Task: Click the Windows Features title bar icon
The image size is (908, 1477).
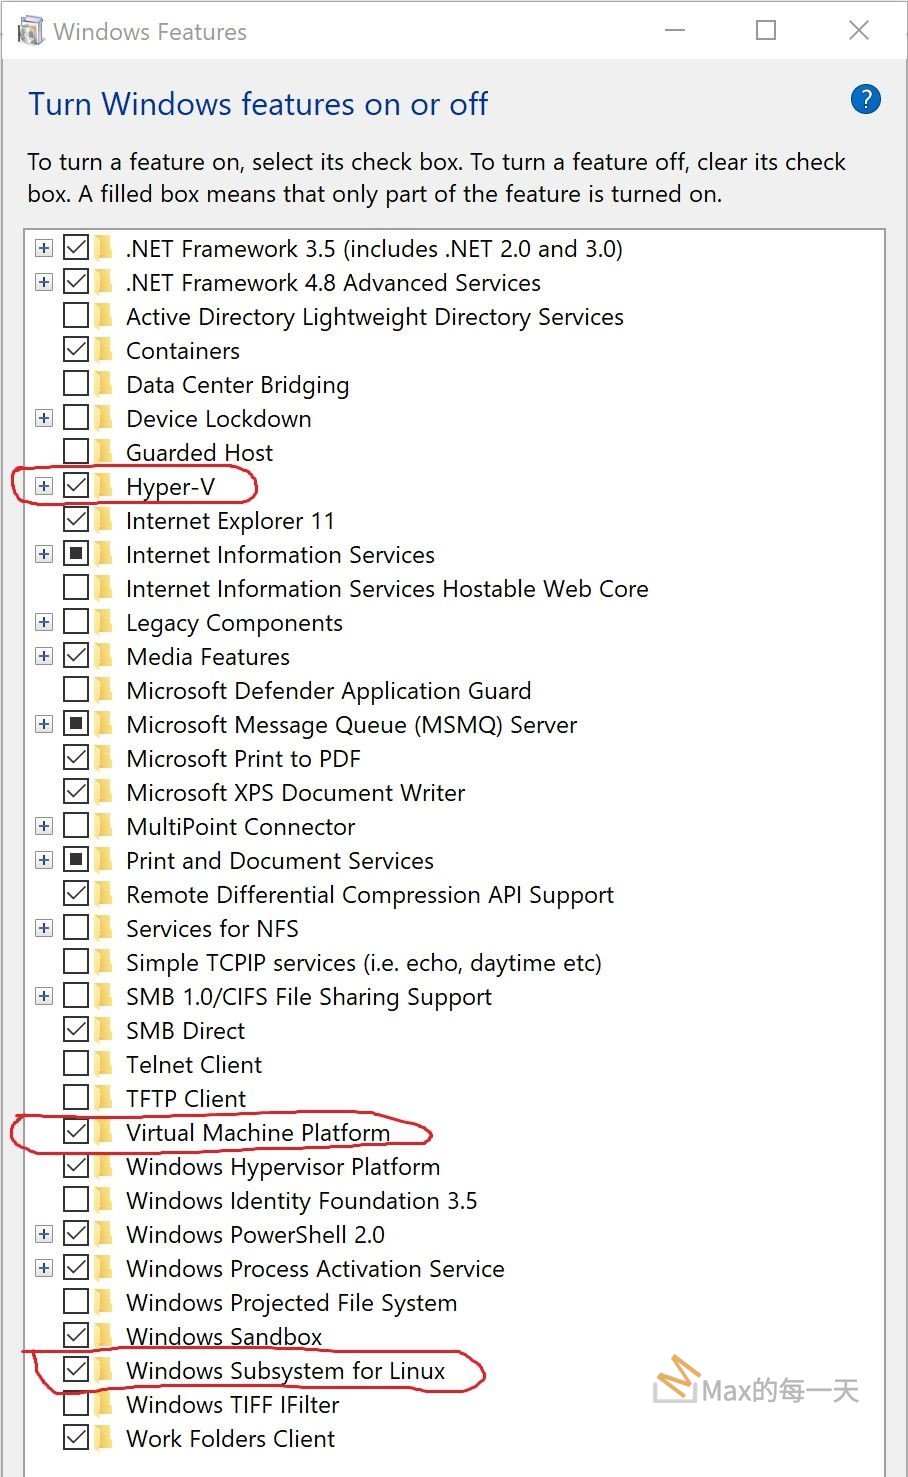Action: (30, 30)
